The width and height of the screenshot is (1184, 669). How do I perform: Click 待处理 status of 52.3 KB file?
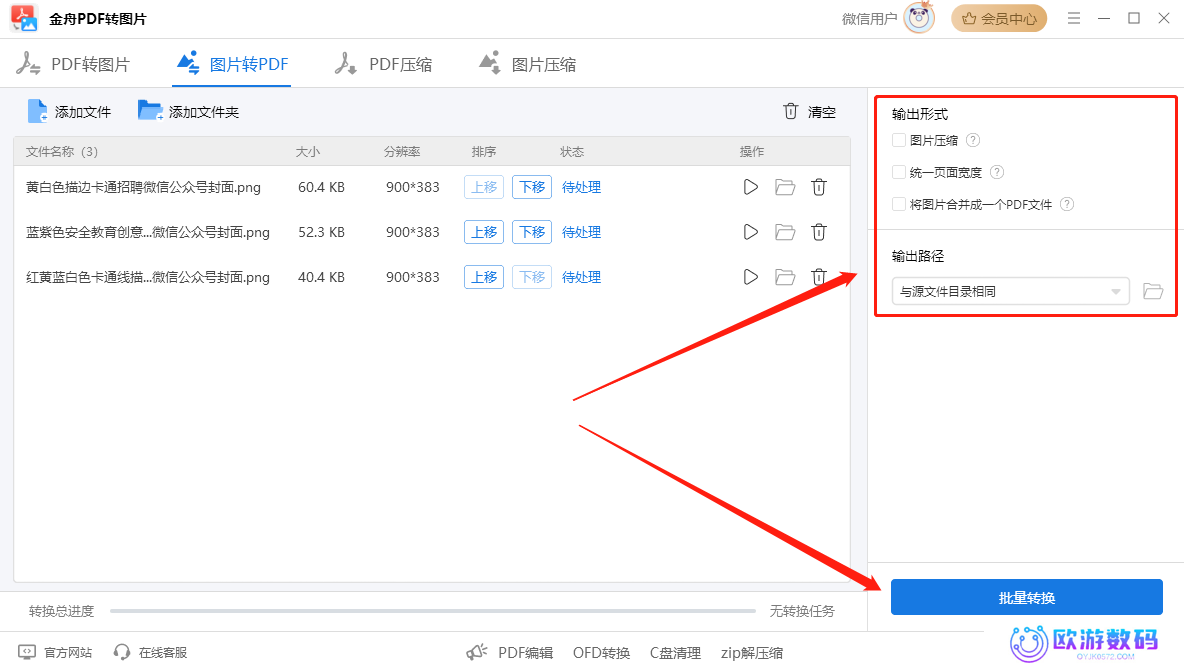pos(581,232)
